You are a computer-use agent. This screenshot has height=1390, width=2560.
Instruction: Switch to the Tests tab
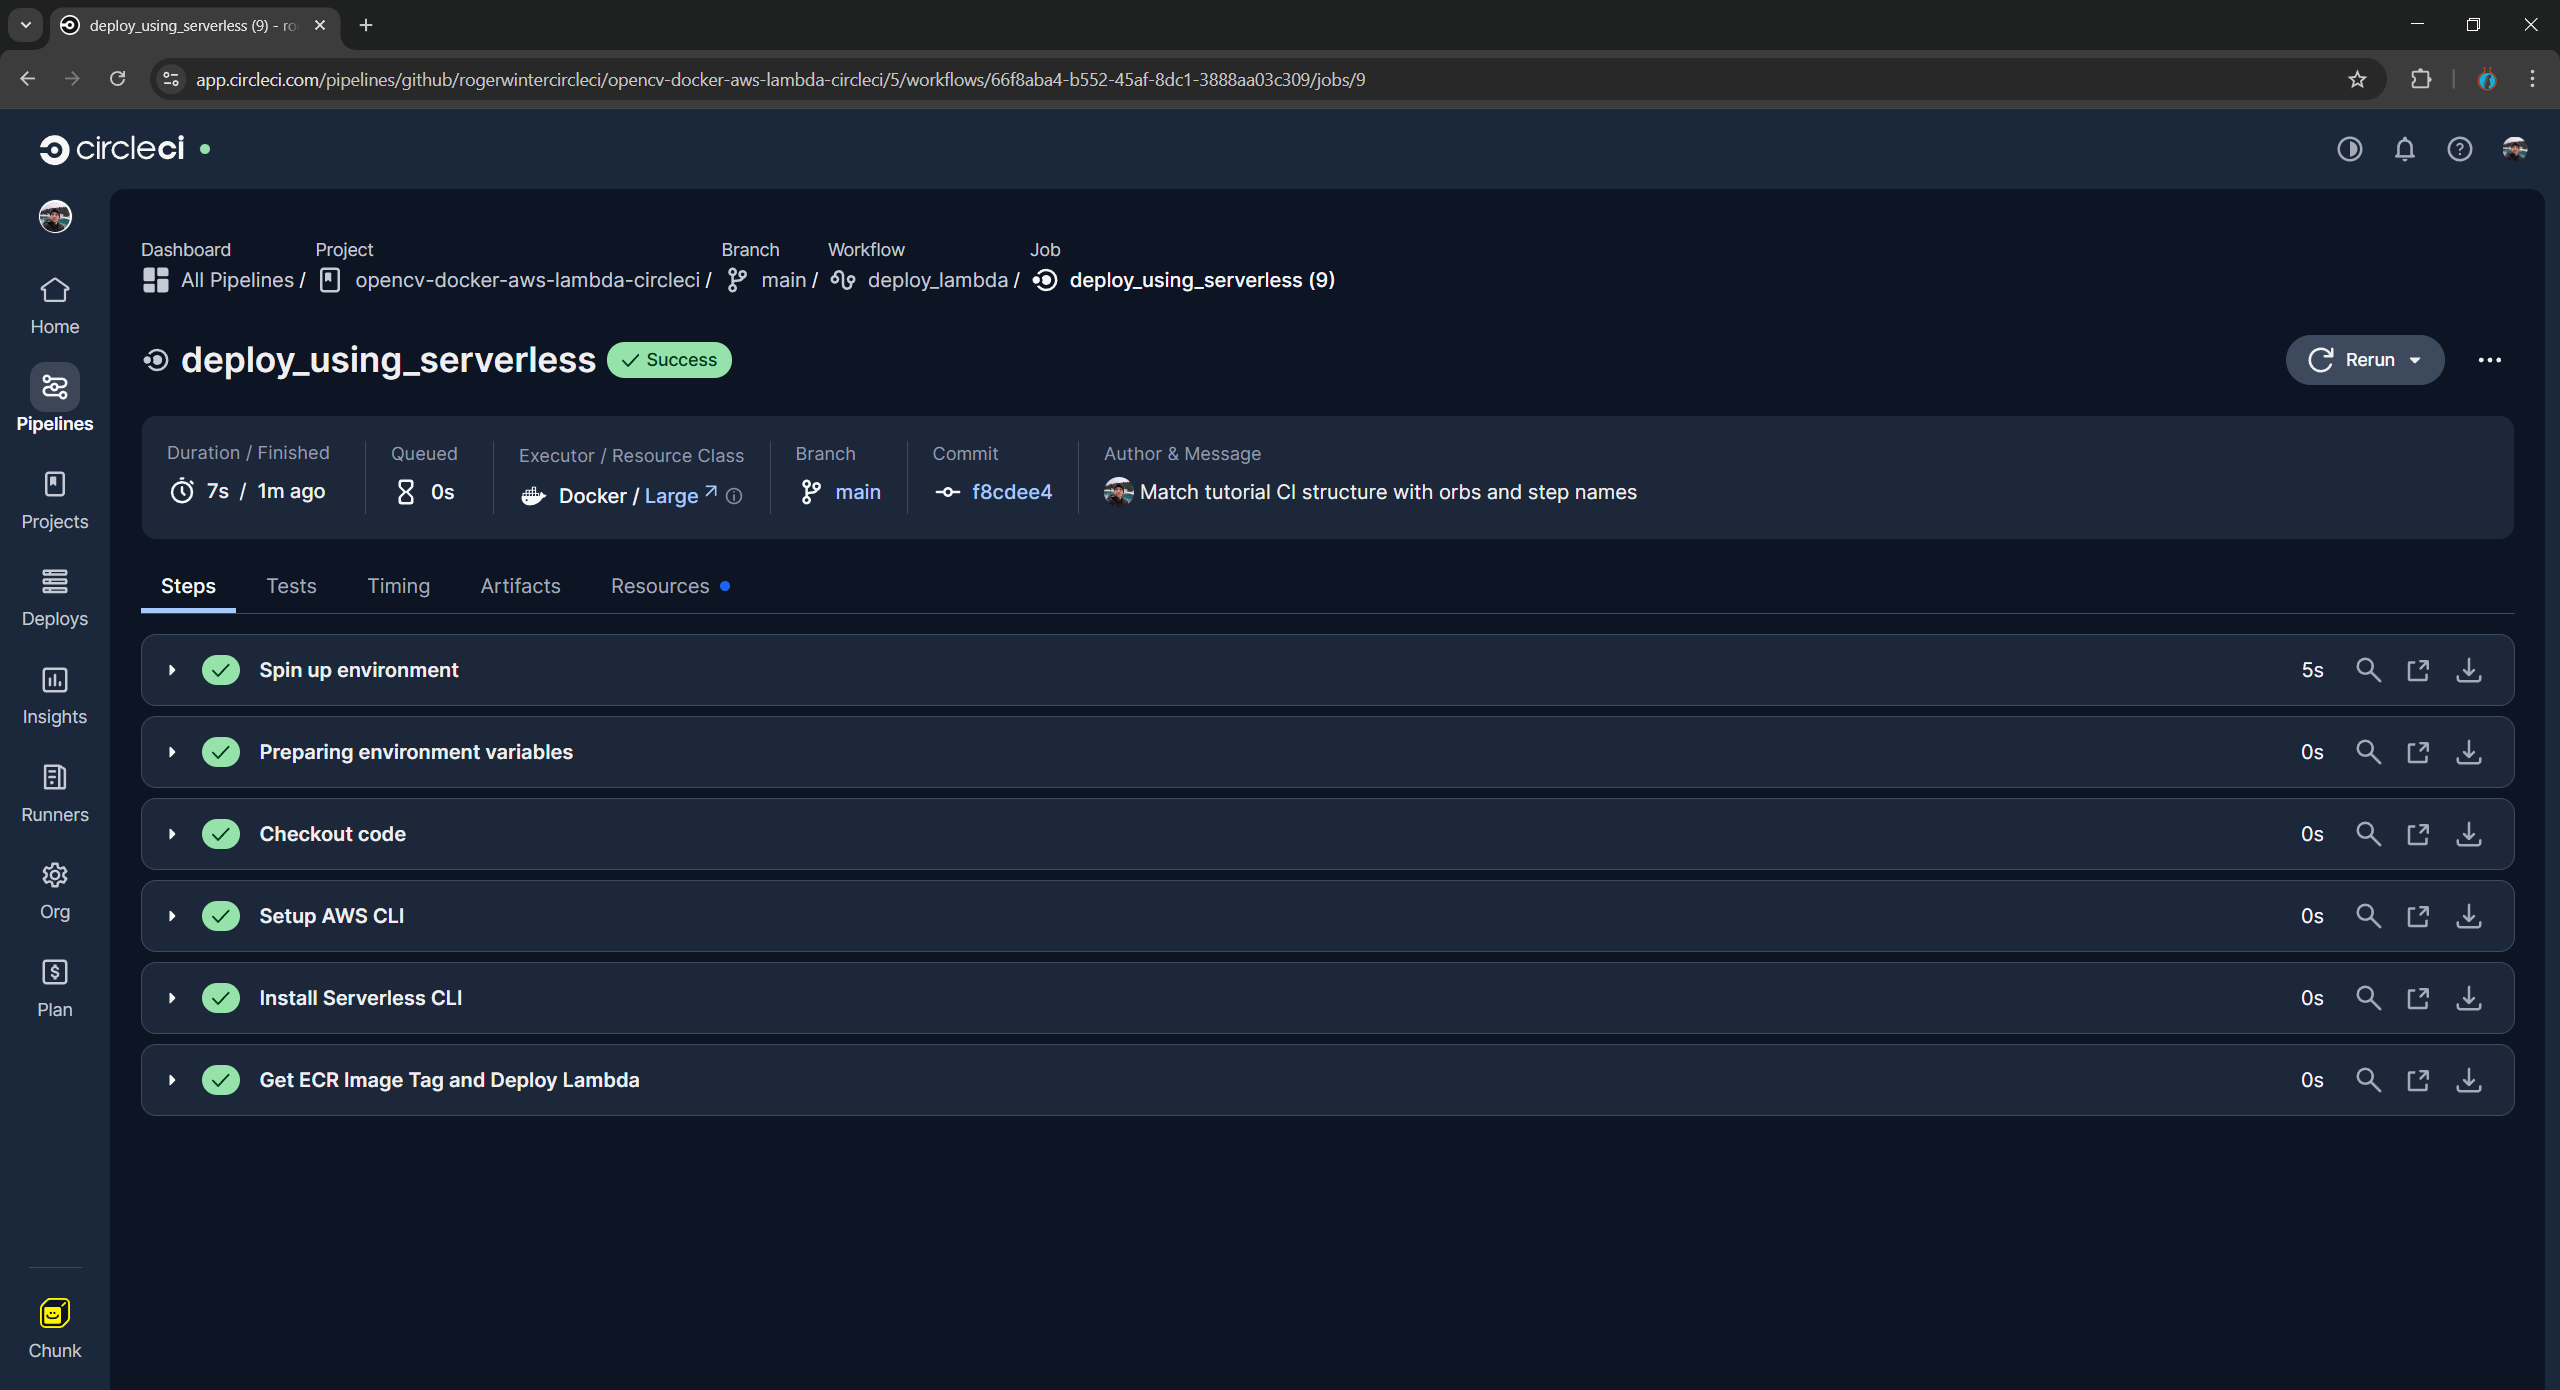(x=291, y=586)
